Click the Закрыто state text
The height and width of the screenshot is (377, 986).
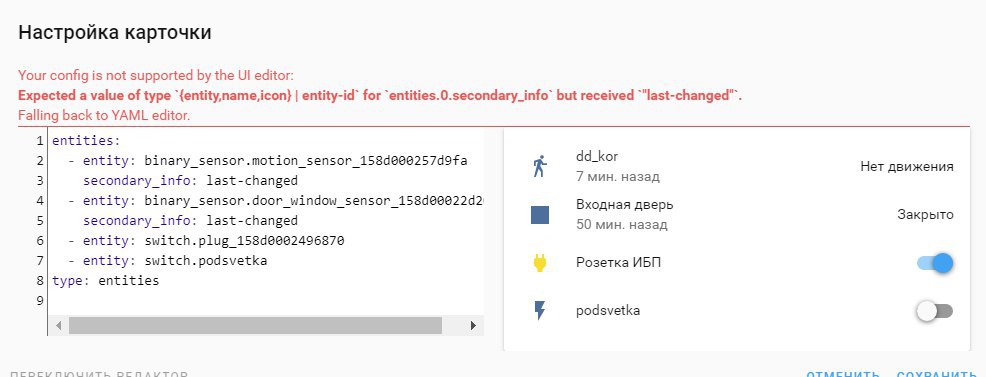[925, 215]
